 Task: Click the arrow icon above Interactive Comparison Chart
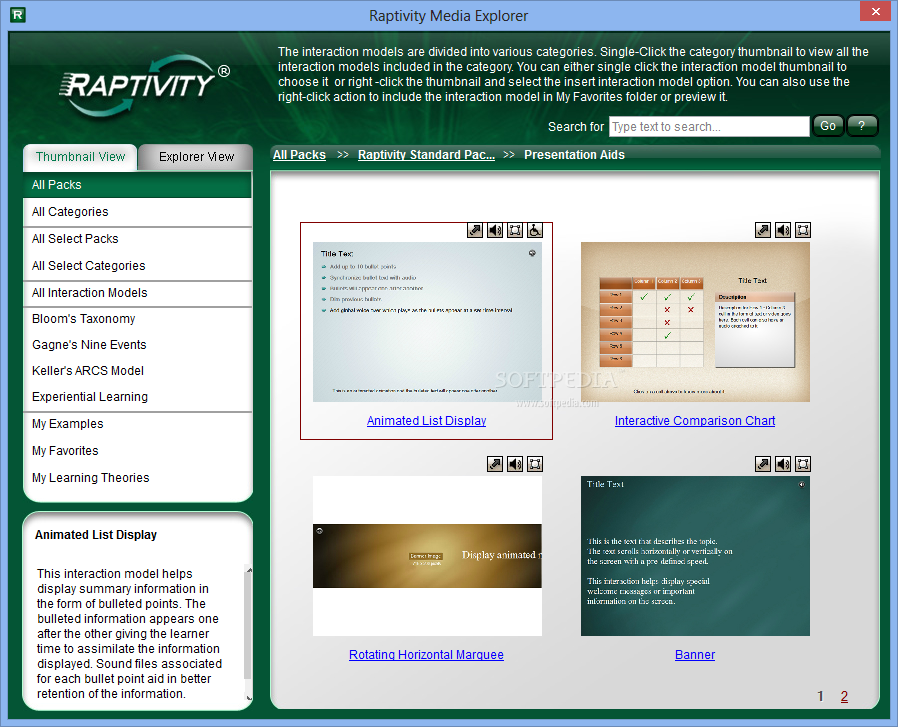[x=763, y=230]
